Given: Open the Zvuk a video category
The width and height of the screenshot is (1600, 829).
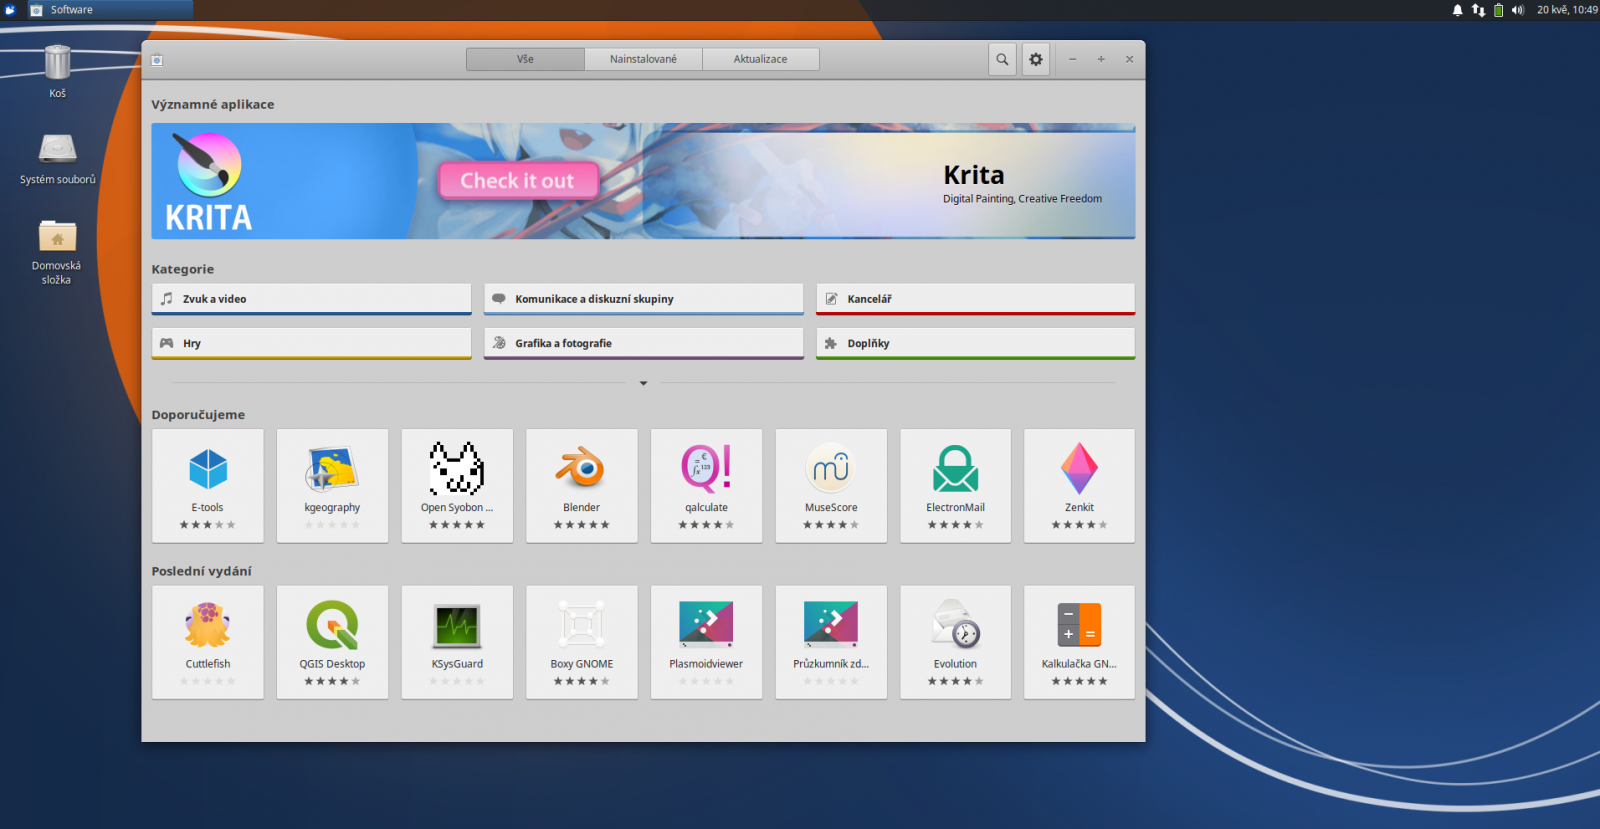Looking at the screenshot, I should (311, 299).
